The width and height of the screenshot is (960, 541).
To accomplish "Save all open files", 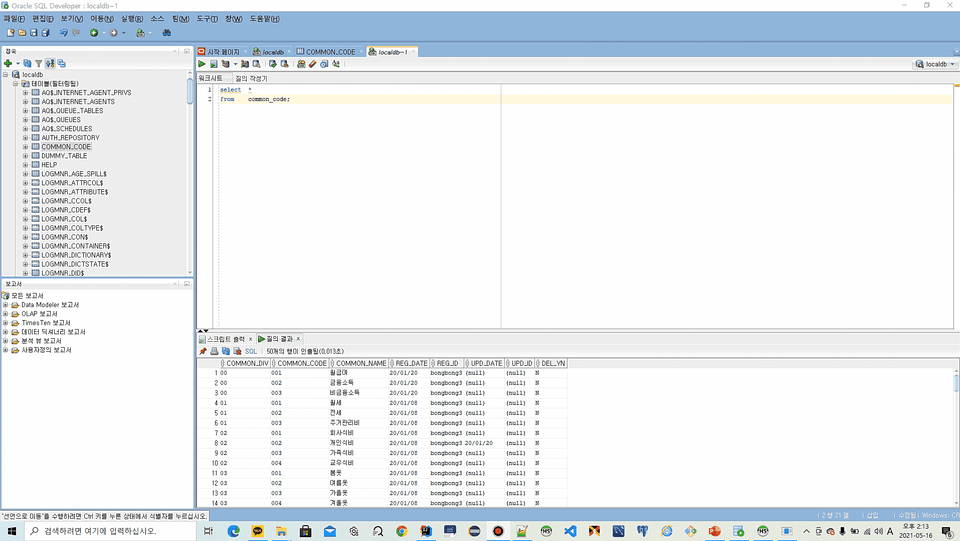I will [45, 32].
